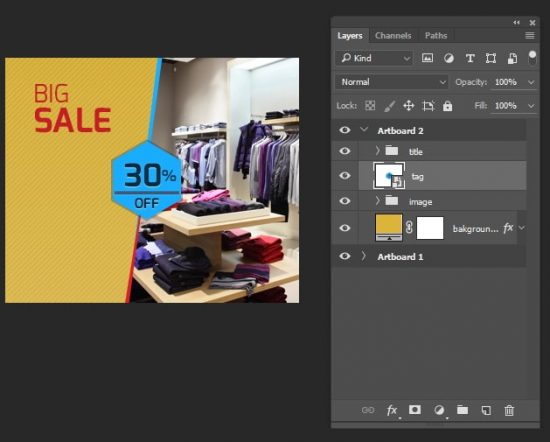
Task: Click the yellow fill color thumbnail
Action: (x=389, y=228)
